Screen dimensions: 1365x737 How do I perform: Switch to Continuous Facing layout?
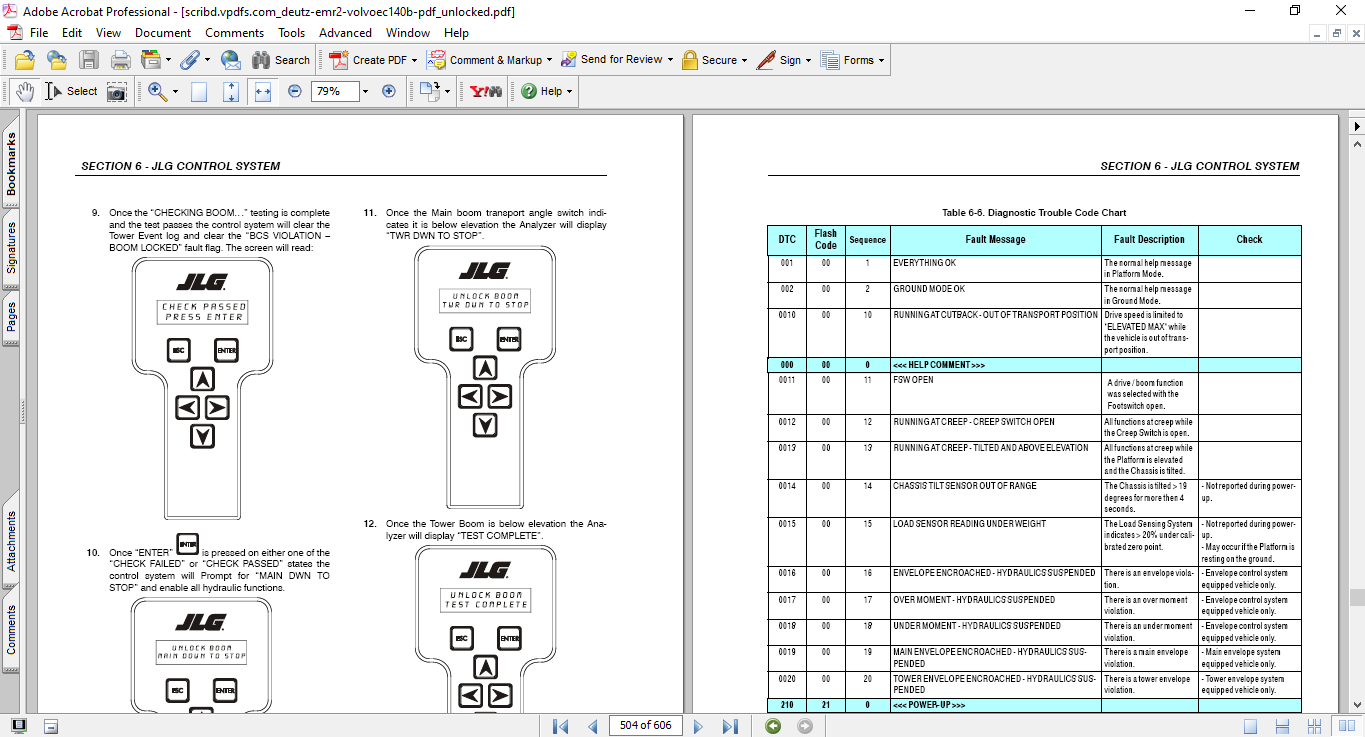coord(1314,726)
